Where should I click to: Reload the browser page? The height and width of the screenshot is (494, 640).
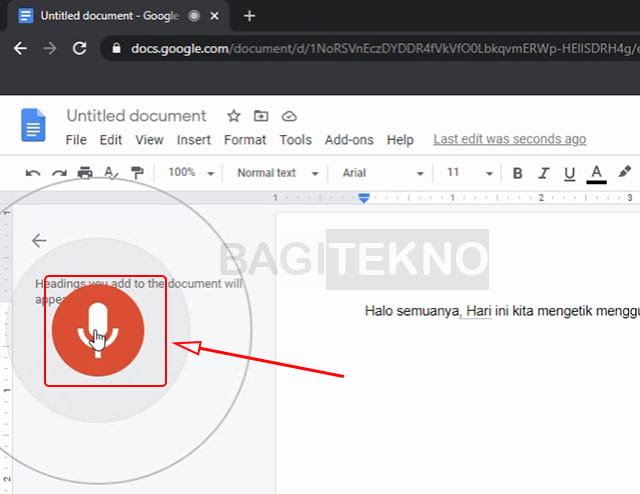(80, 48)
